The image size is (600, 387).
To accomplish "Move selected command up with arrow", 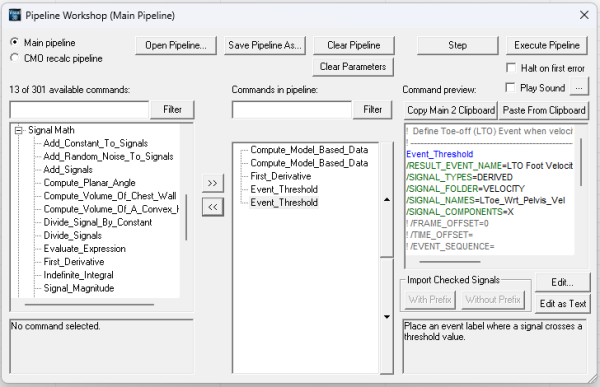I will [x=387, y=199].
